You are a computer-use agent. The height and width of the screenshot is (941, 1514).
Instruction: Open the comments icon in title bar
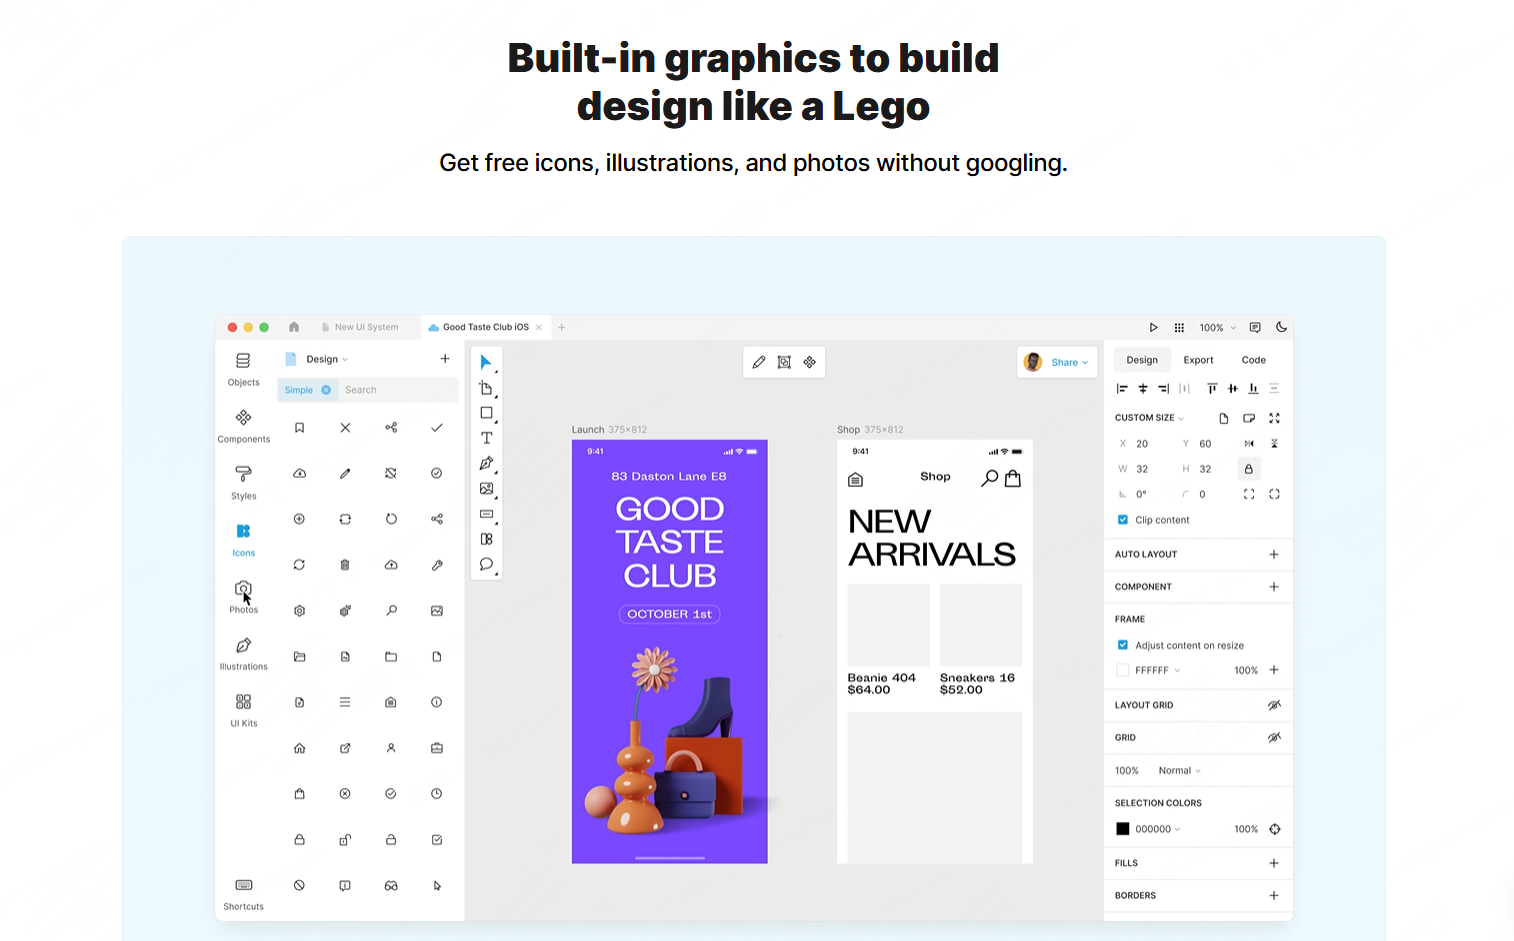coord(1255,327)
